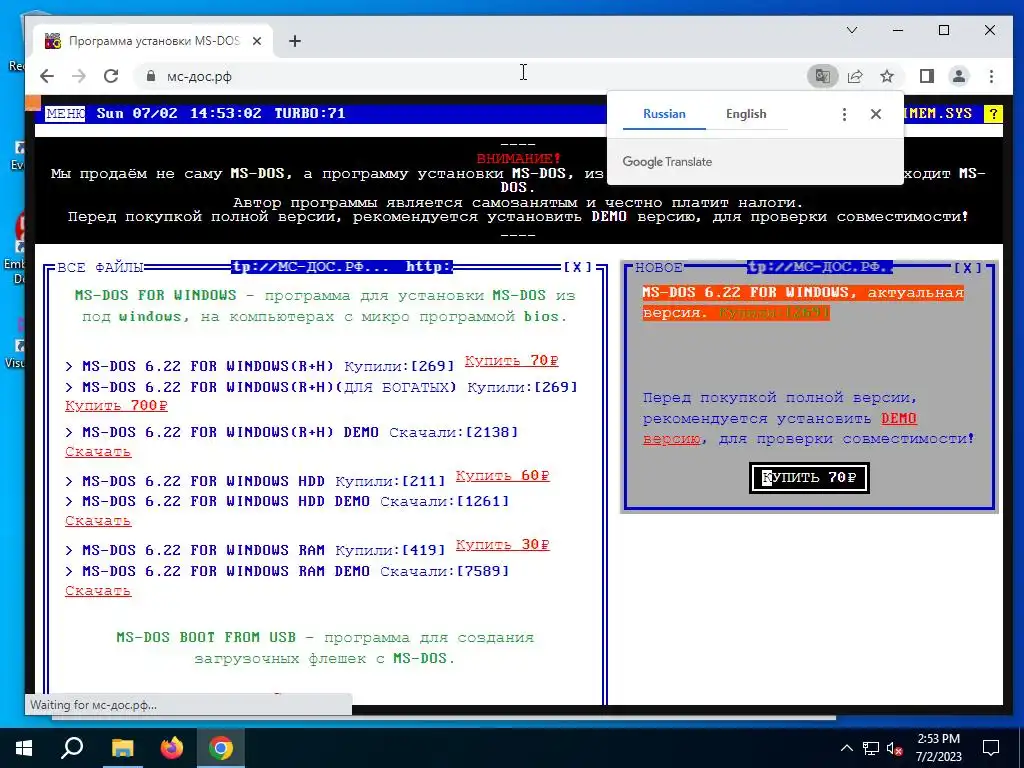This screenshot has width=1024, height=768.
Task: Open the Chrome side panel icon
Action: [927, 76]
